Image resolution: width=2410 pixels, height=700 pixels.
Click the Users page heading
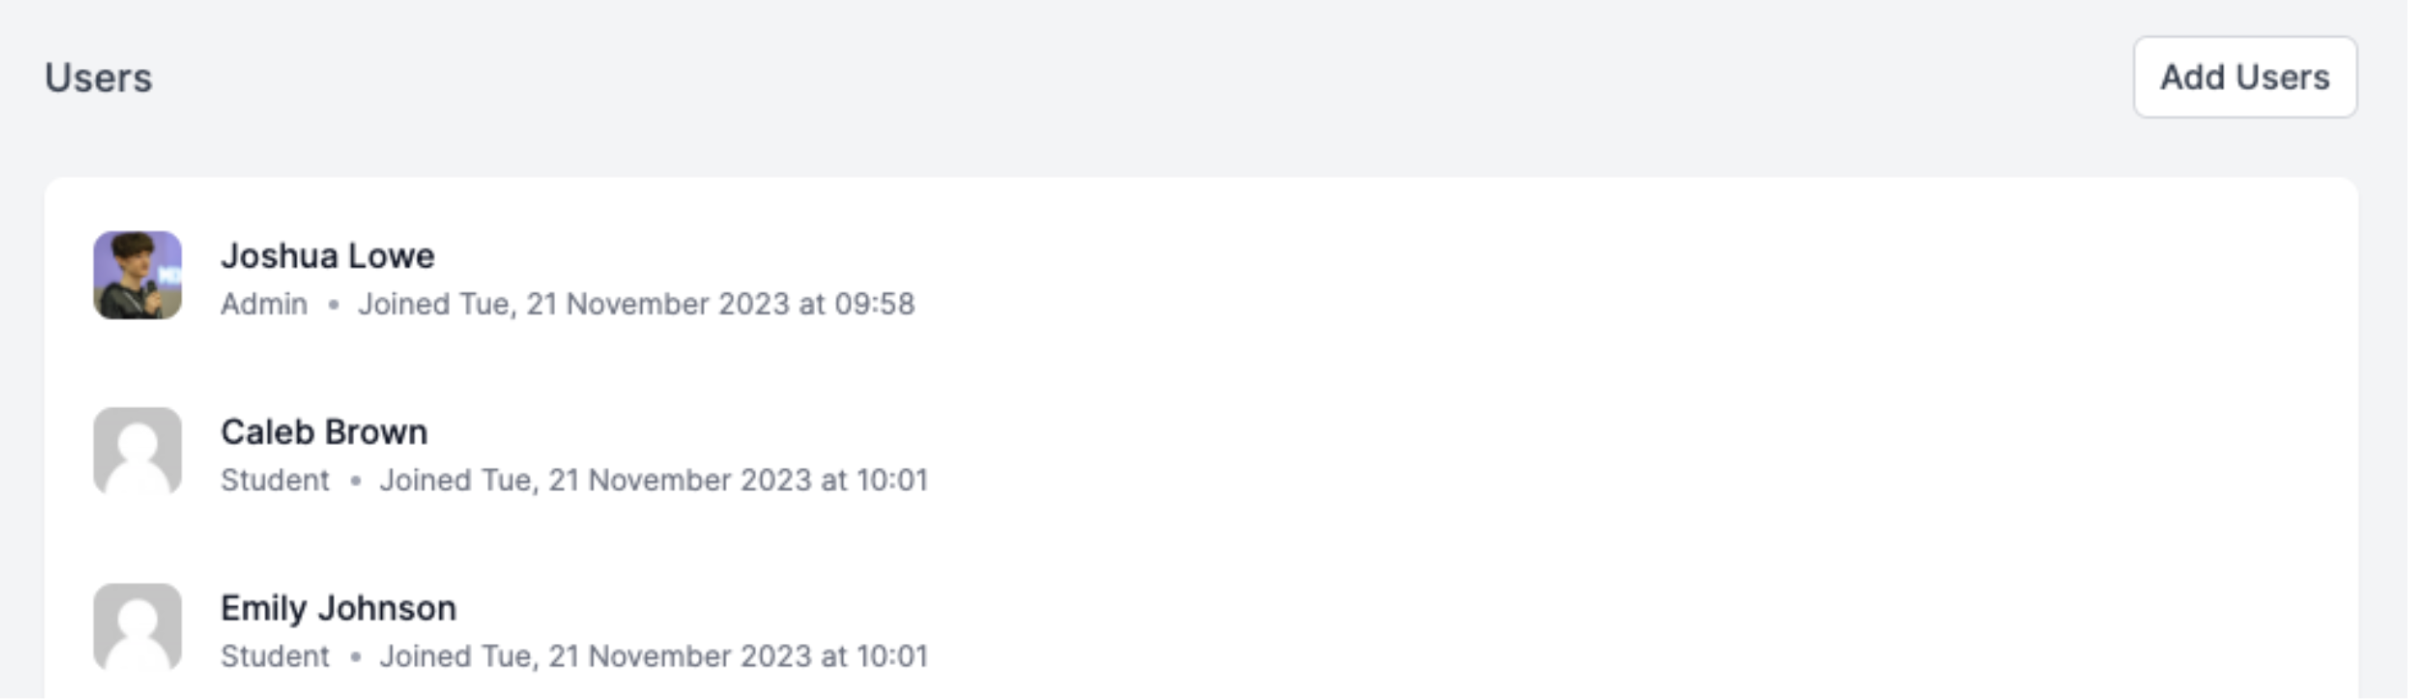tap(98, 77)
